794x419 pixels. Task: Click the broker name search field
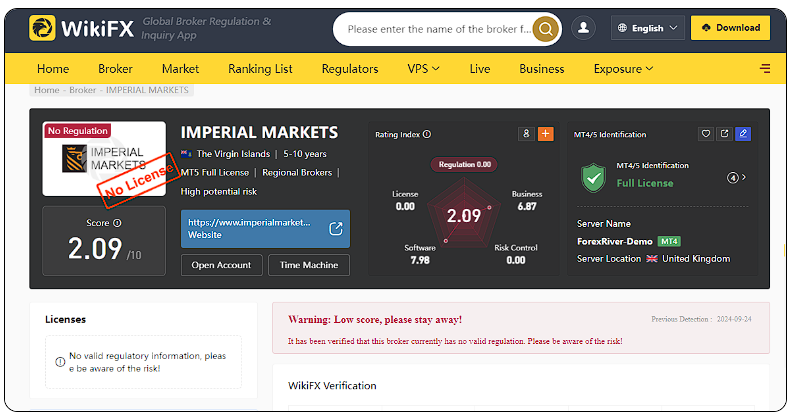click(439, 29)
